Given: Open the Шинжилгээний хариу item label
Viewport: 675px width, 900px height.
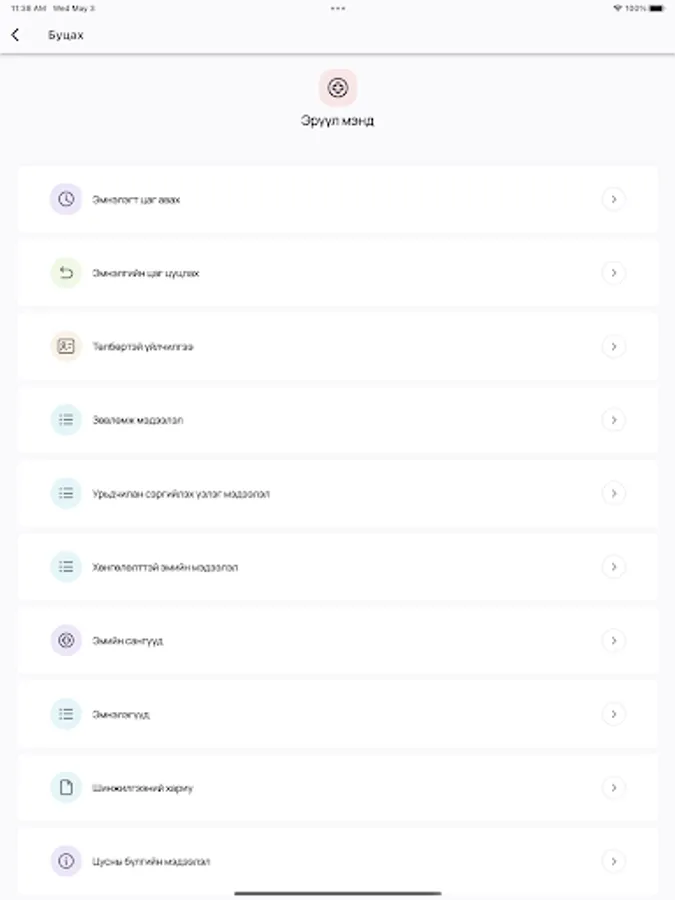Looking at the screenshot, I should pyautogui.click(x=142, y=788).
